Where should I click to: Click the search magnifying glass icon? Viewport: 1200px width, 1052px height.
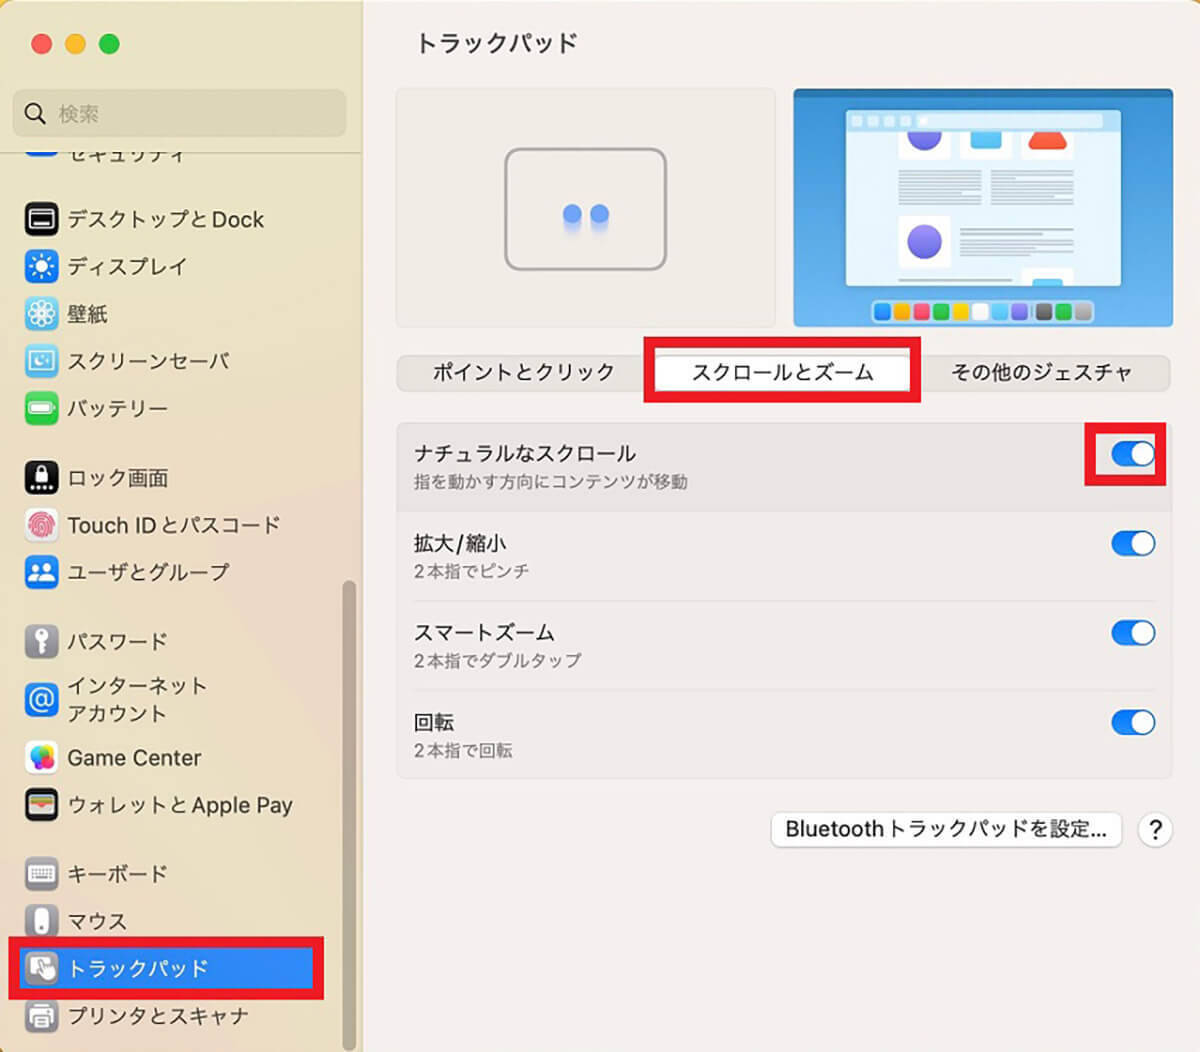point(35,113)
